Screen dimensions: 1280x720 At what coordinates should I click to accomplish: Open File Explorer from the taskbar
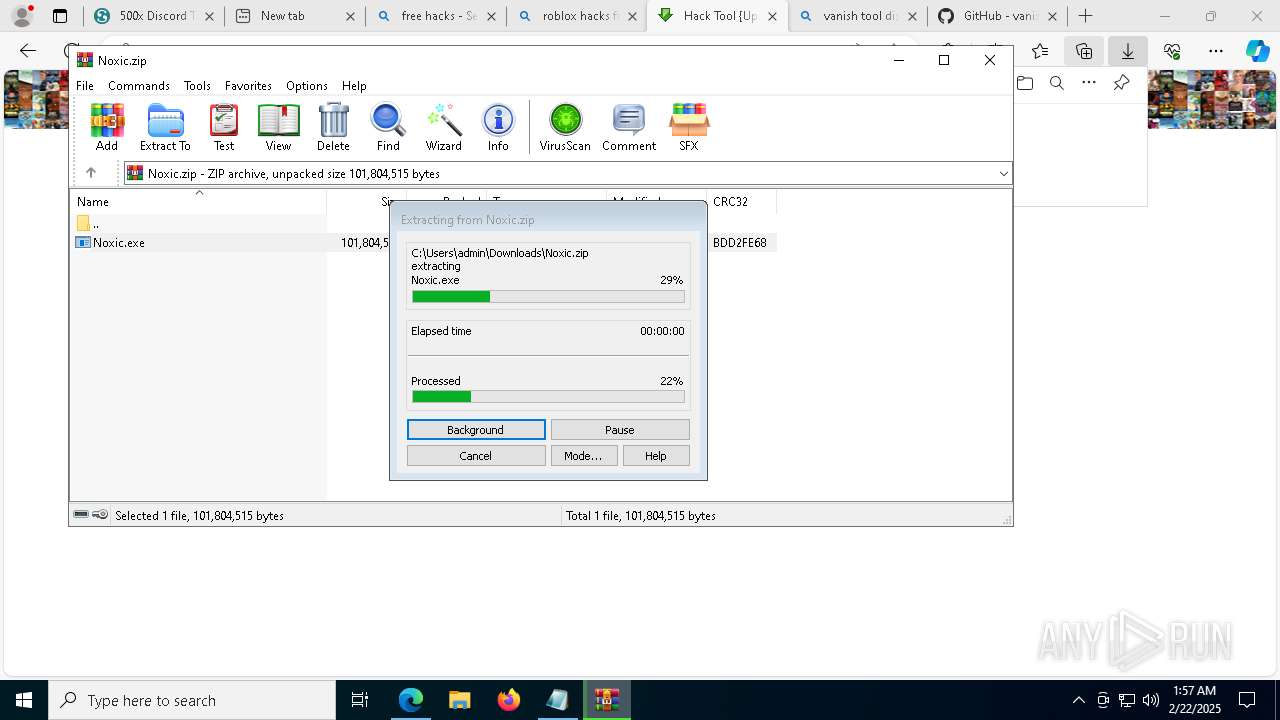click(x=459, y=700)
